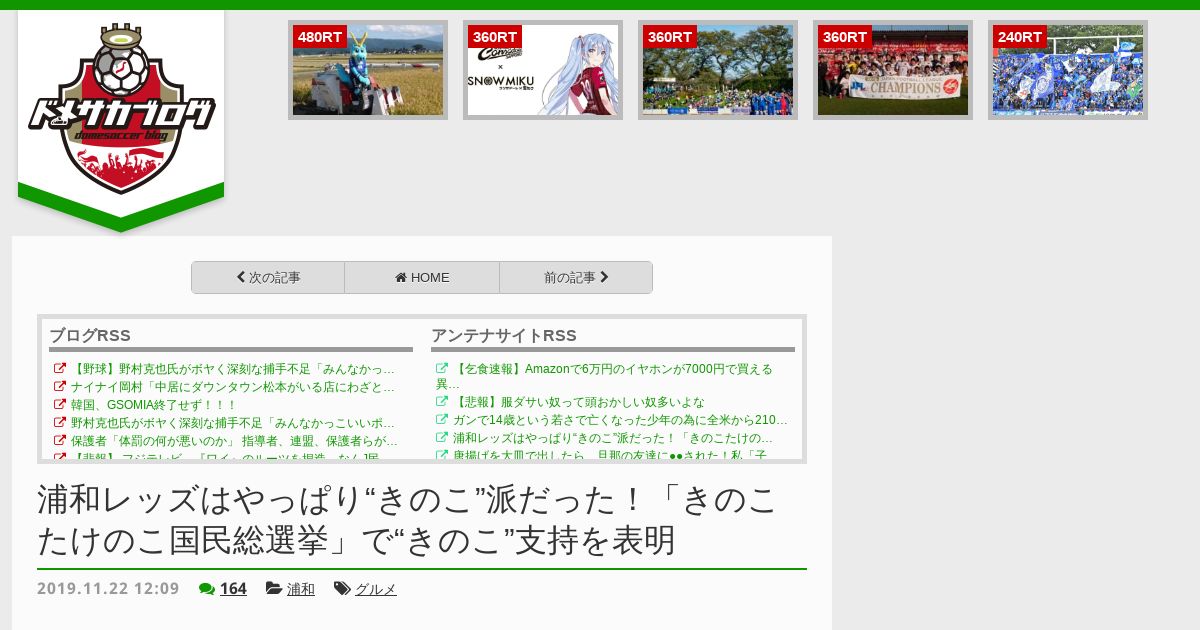The height and width of the screenshot is (630, 1200).
Task: Open the 360RT Snow Miku thumbnail
Action: [x=543, y=70]
